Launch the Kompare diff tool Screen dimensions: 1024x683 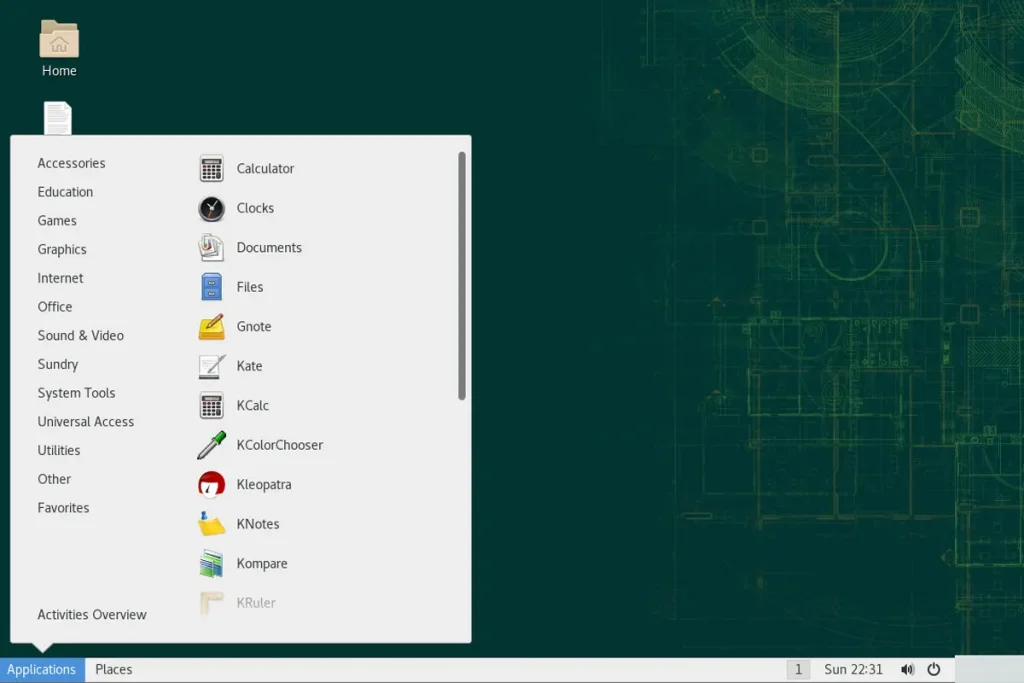[x=261, y=563]
